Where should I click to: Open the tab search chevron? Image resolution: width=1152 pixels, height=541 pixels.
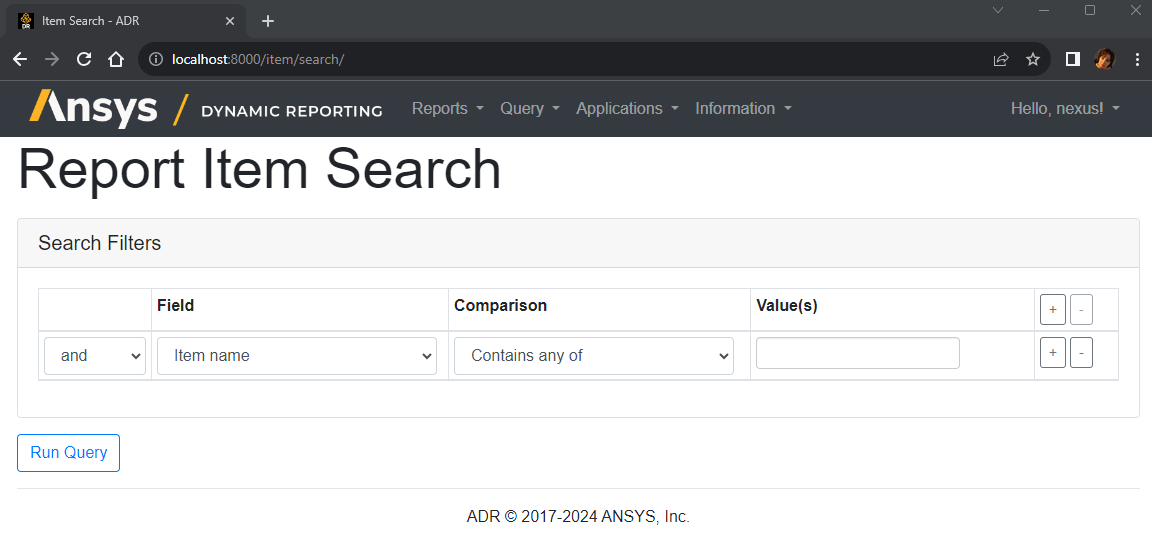[x=998, y=10]
